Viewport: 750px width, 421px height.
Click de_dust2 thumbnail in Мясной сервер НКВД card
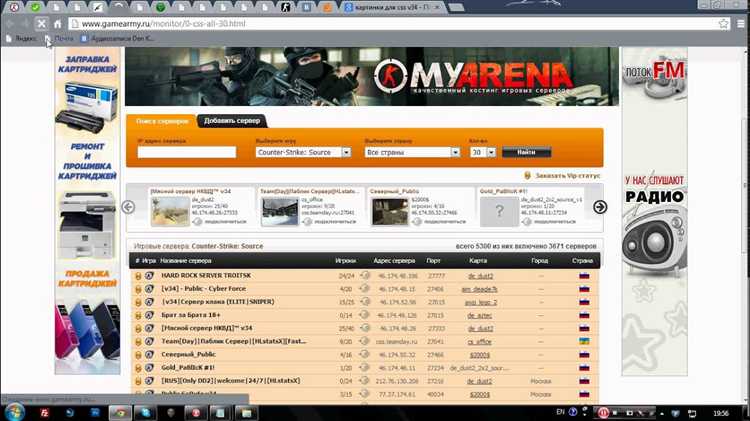(x=170, y=211)
